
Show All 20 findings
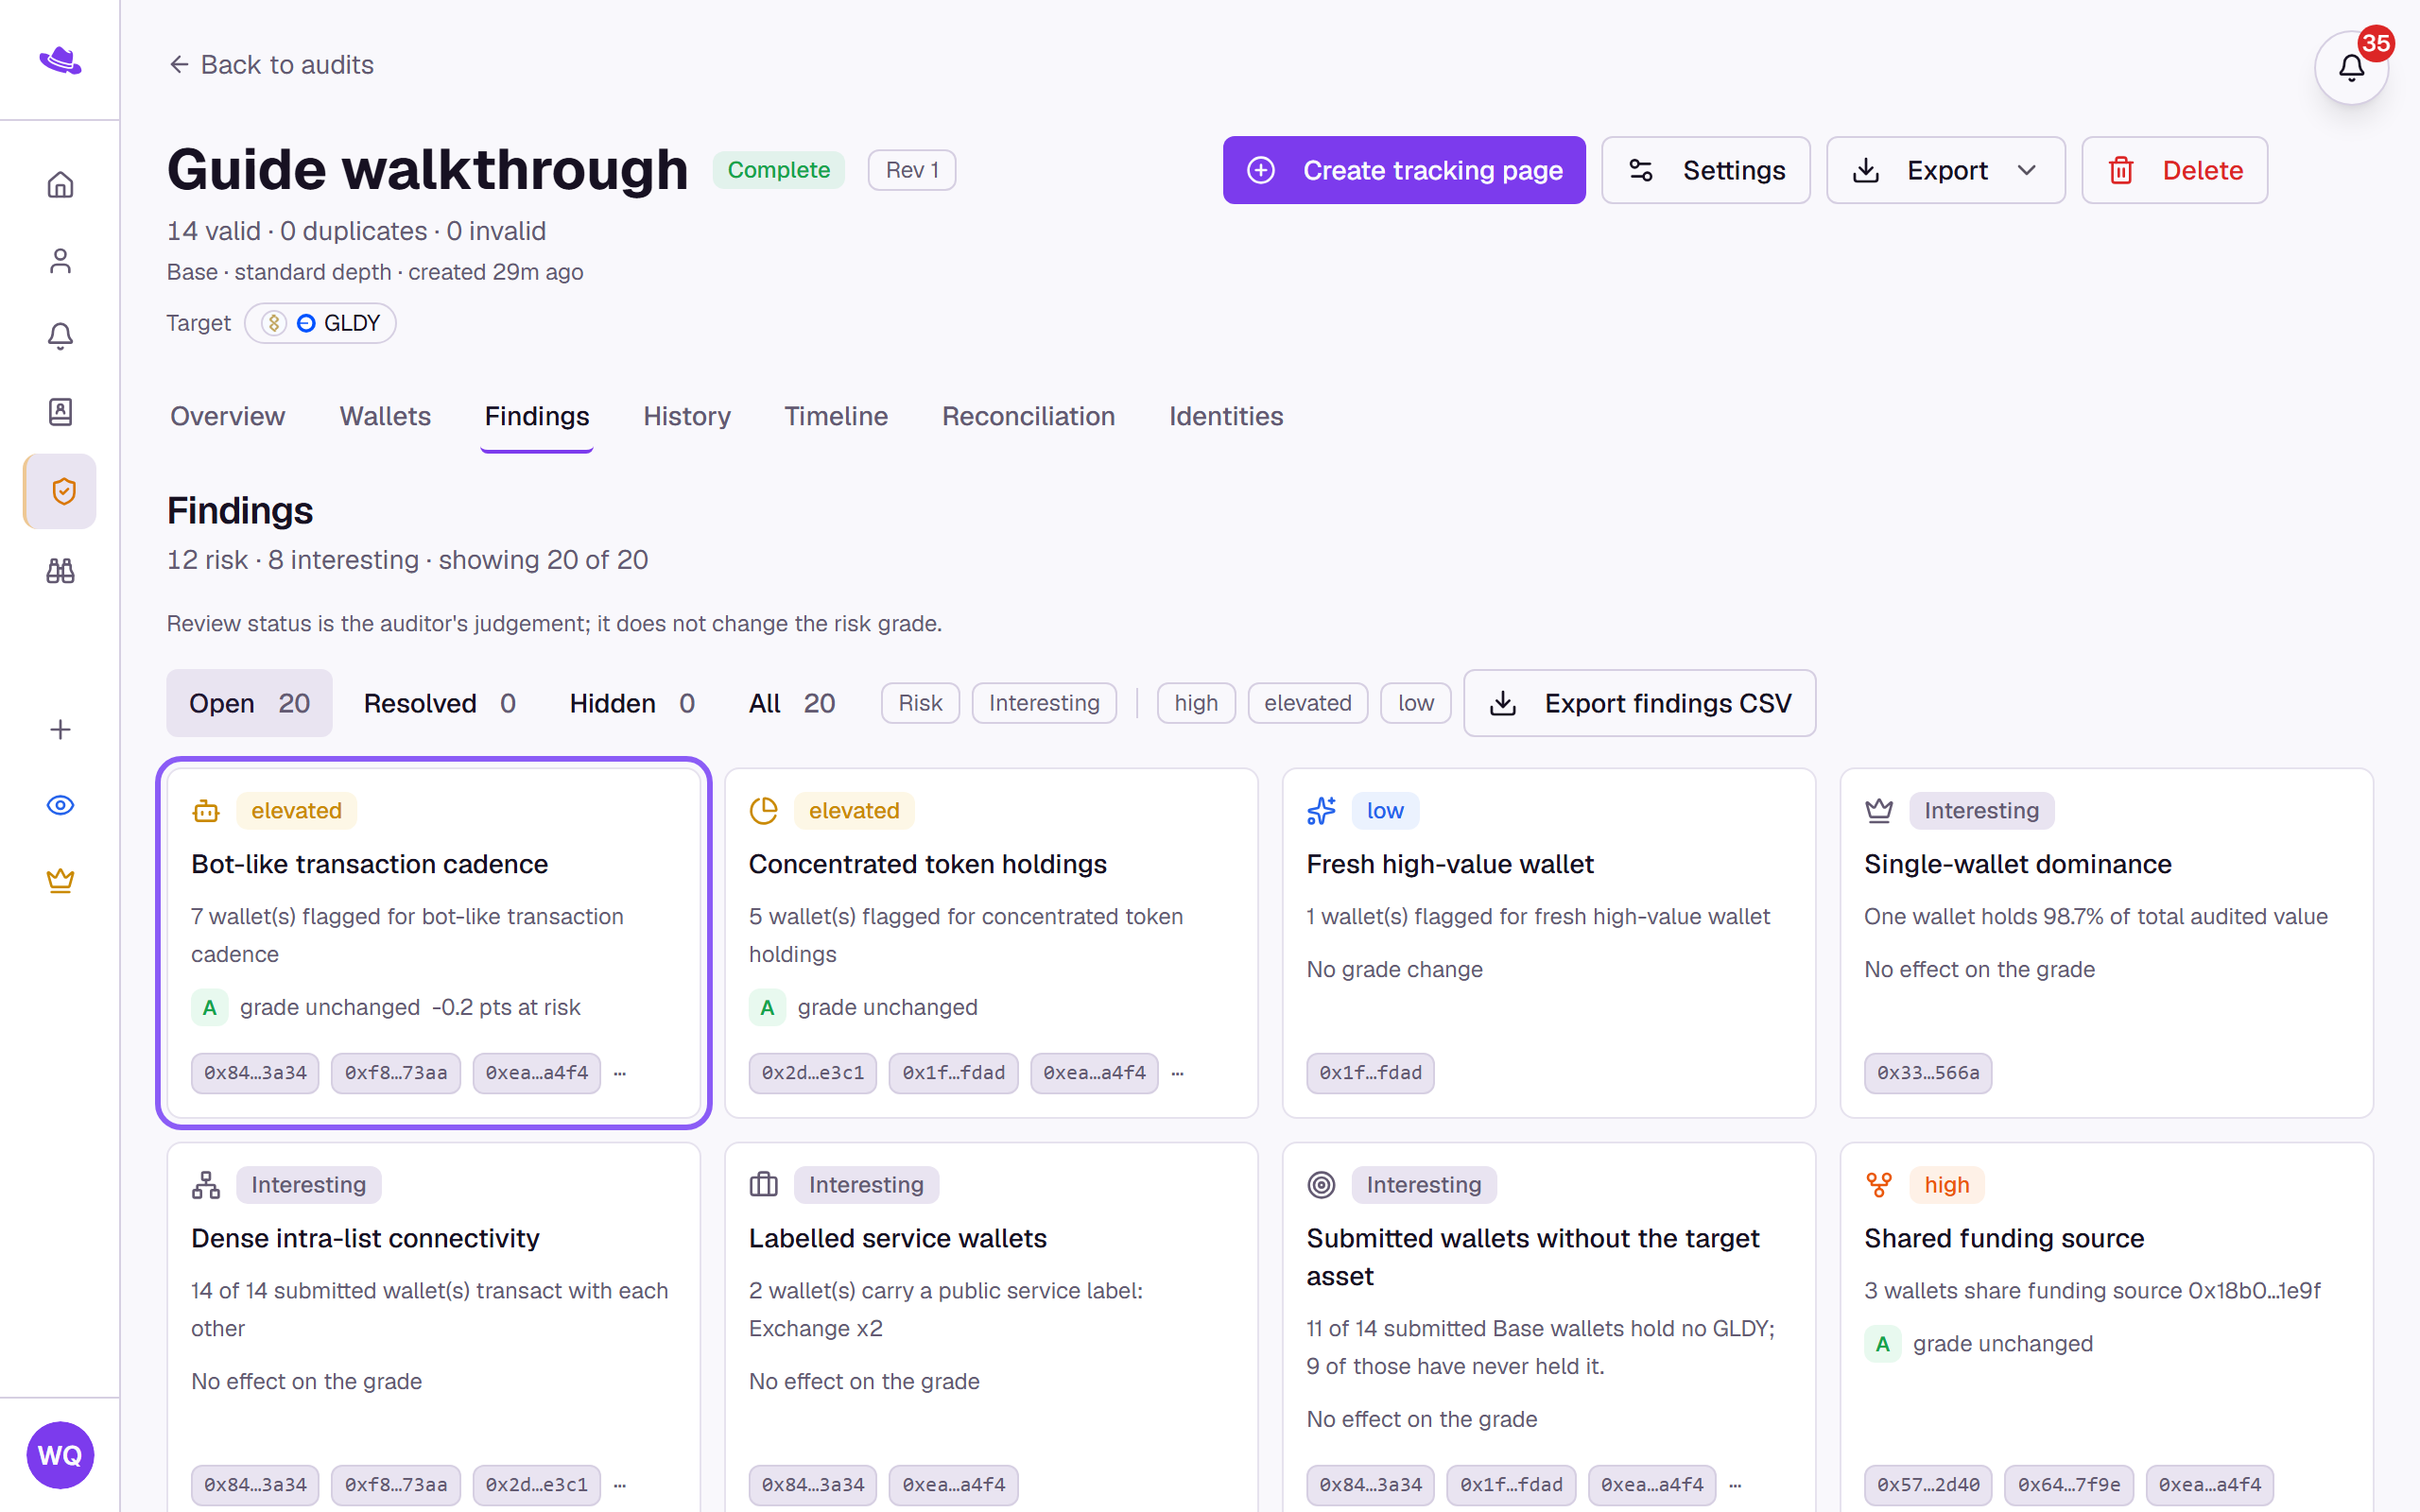point(792,703)
